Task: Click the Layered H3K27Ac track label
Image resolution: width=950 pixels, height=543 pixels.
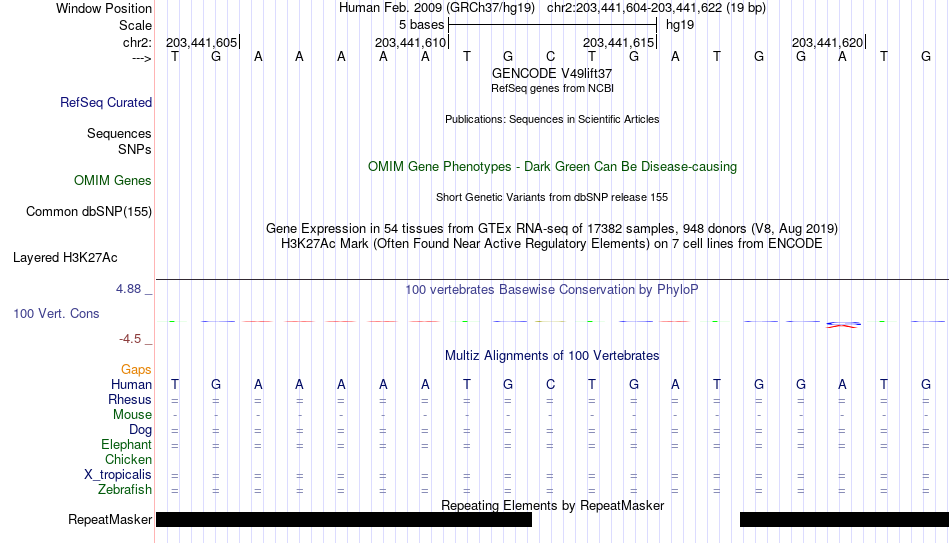Action: (65, 258)
